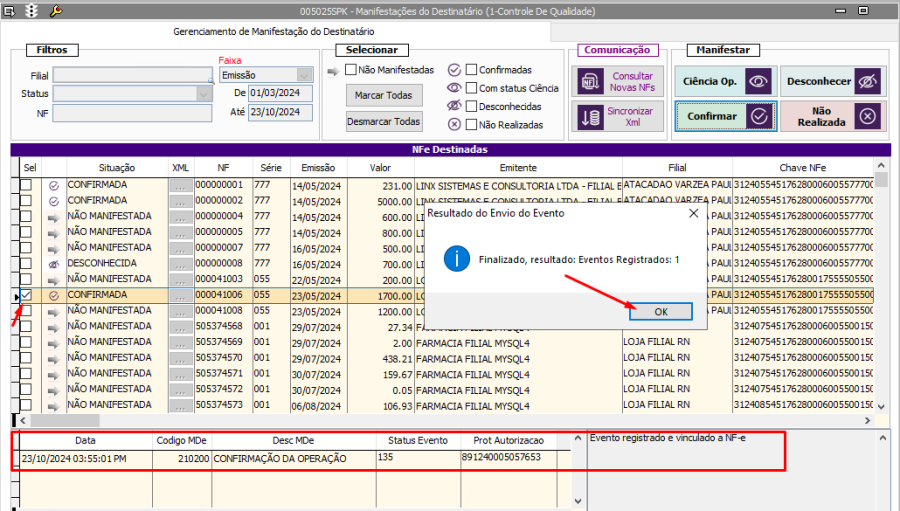Click the Não Realizada X icon
Viewport: 900px width, 511px height.
click(866, 116)
